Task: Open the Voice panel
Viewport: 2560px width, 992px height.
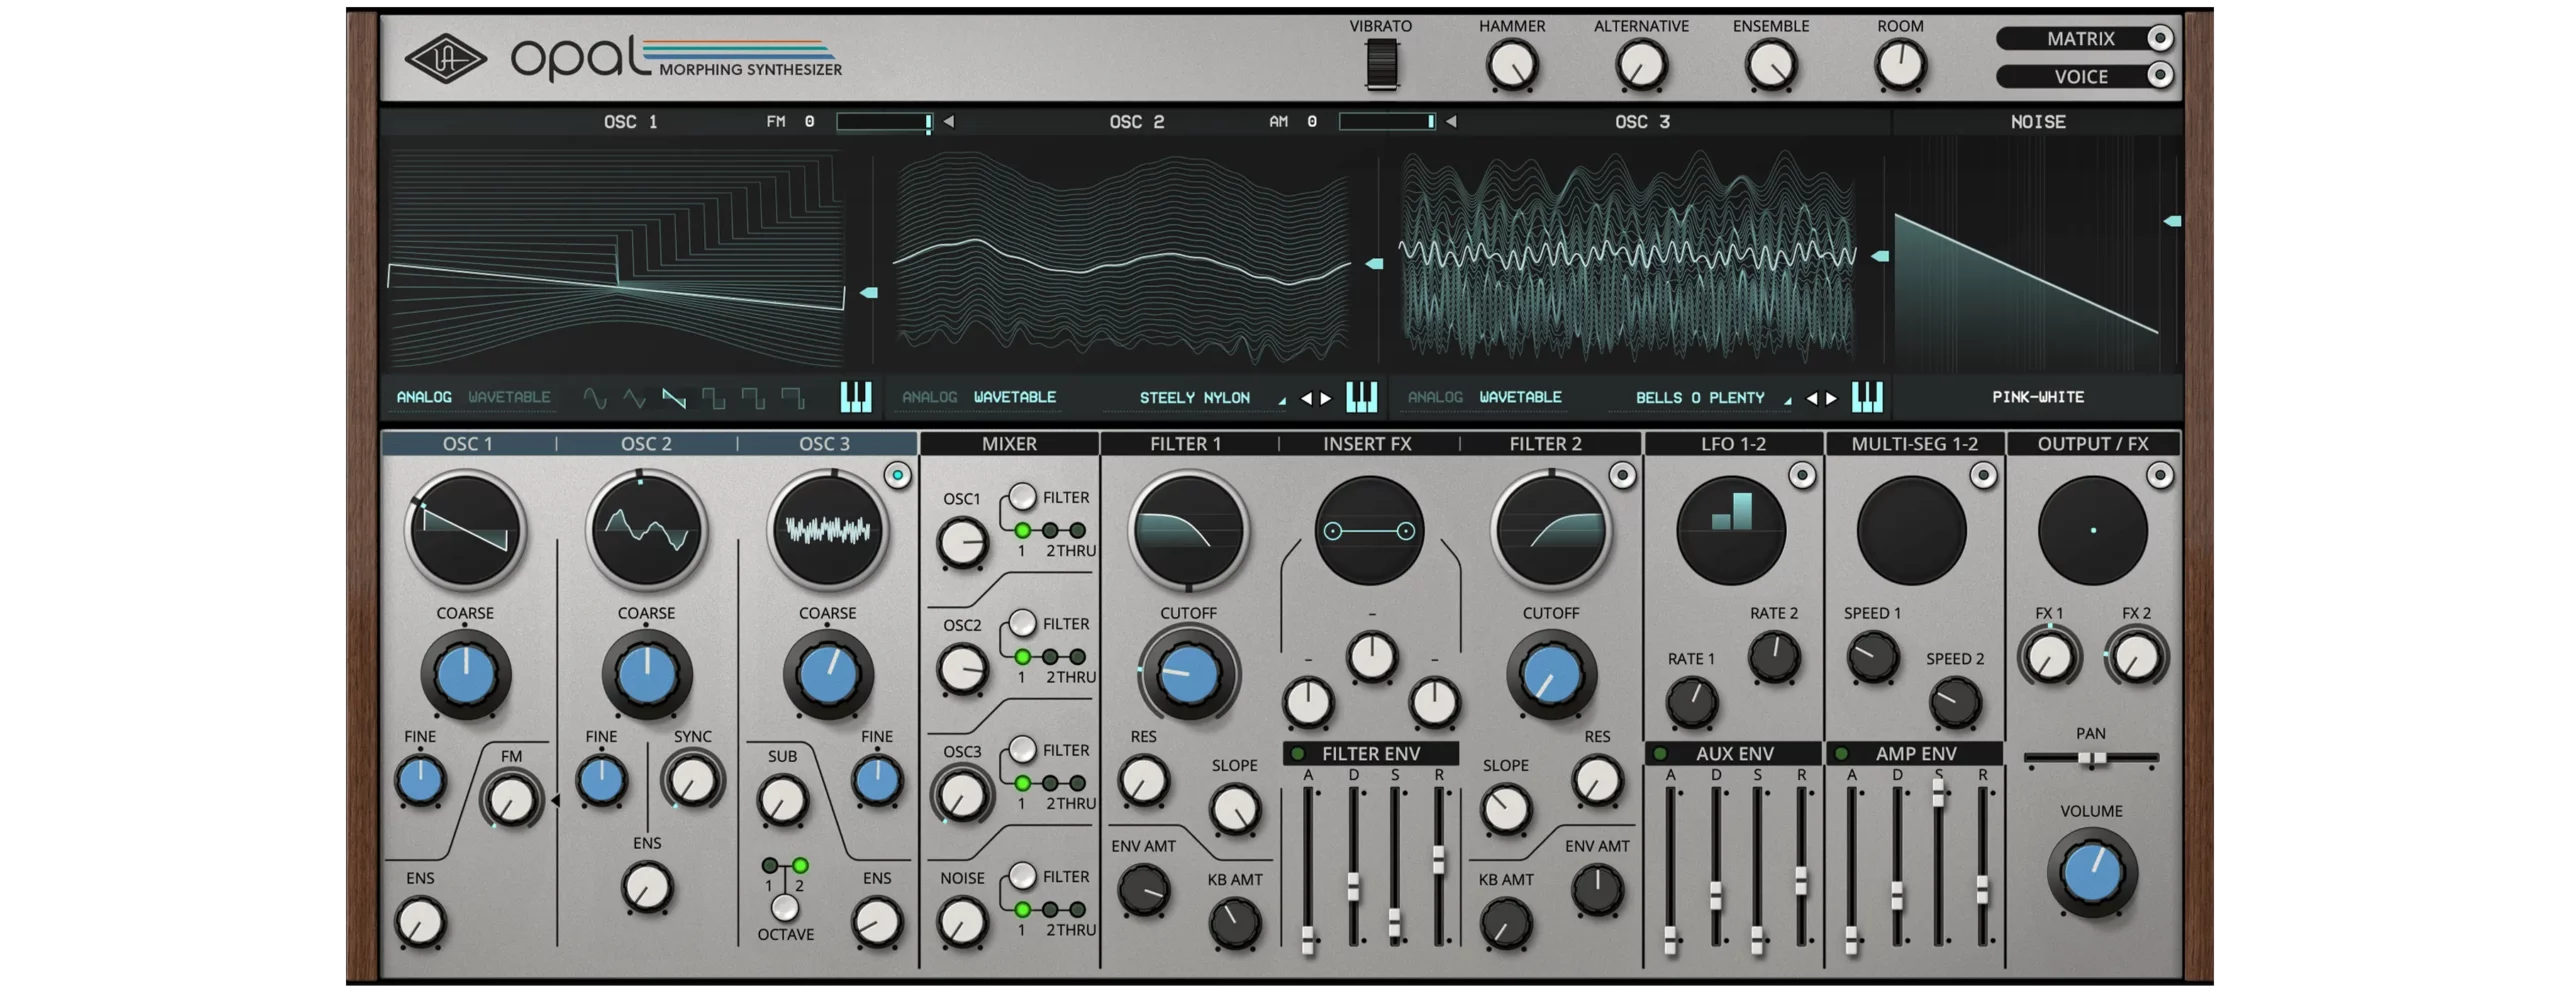Action: click(2084, 76)
